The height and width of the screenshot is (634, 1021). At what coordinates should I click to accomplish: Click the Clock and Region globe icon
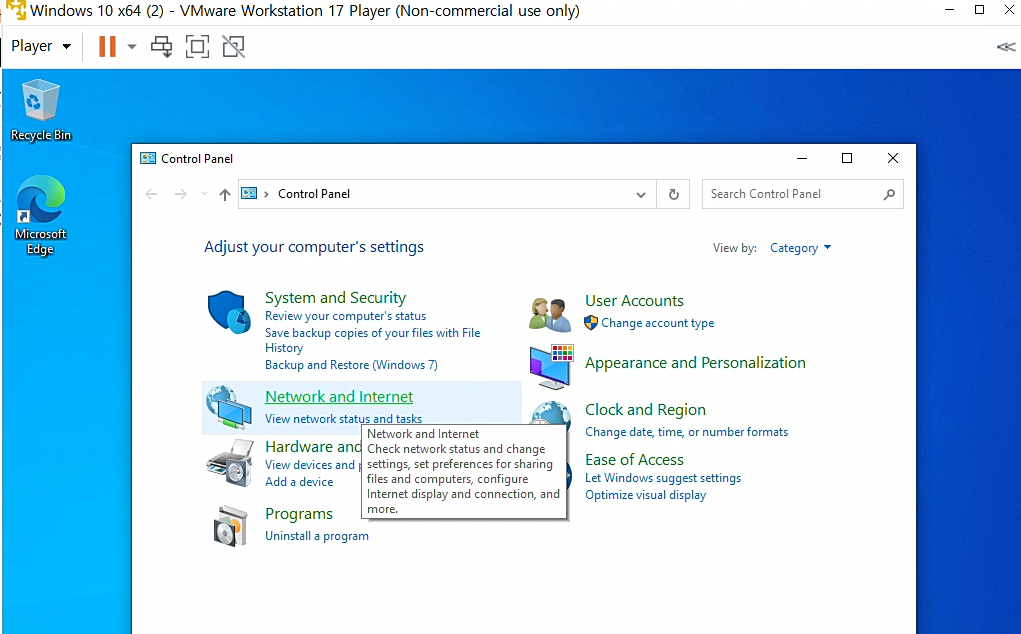click(x=551, y=413)
